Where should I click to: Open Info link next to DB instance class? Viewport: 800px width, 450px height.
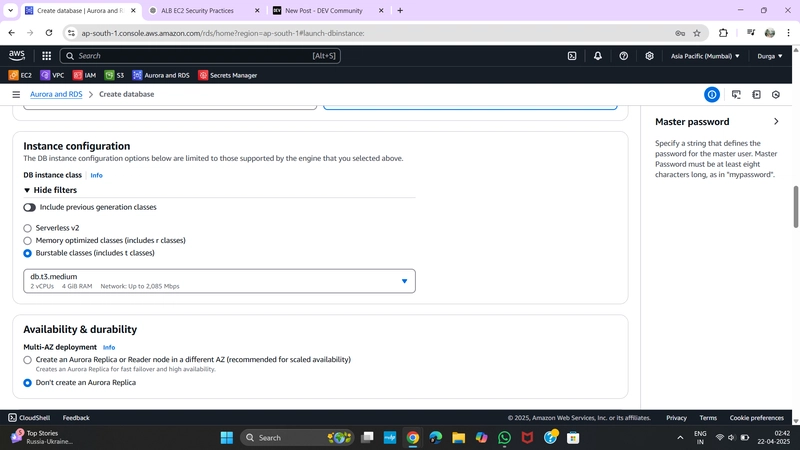pyautogui.click(x=96, y=175)
